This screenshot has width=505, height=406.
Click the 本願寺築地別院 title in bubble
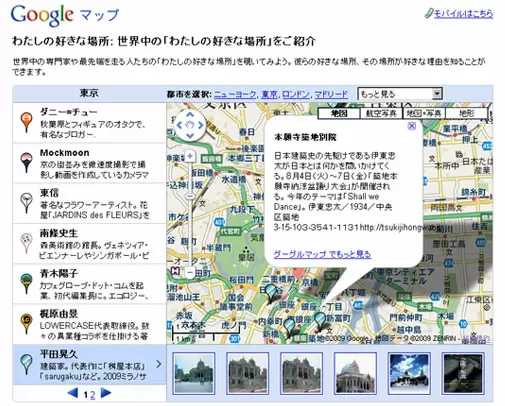pyautogui.click(x=305, y=137)
